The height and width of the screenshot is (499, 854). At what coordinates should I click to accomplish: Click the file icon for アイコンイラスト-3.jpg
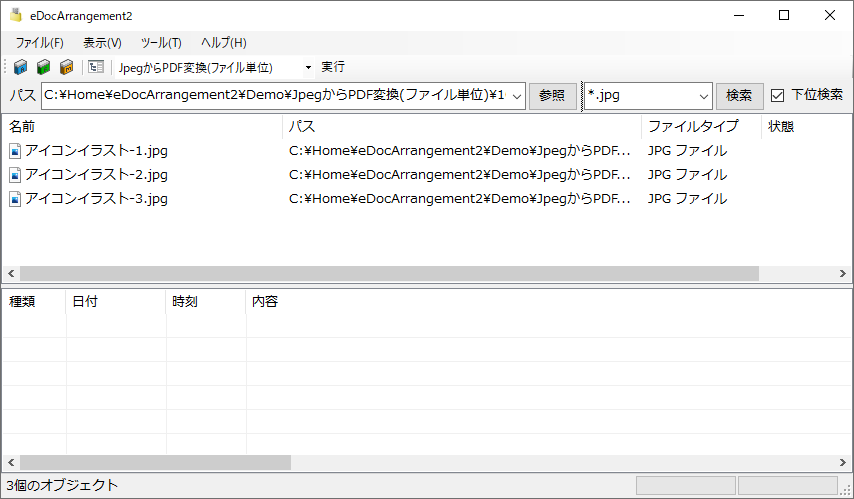(x=15, y=199)
